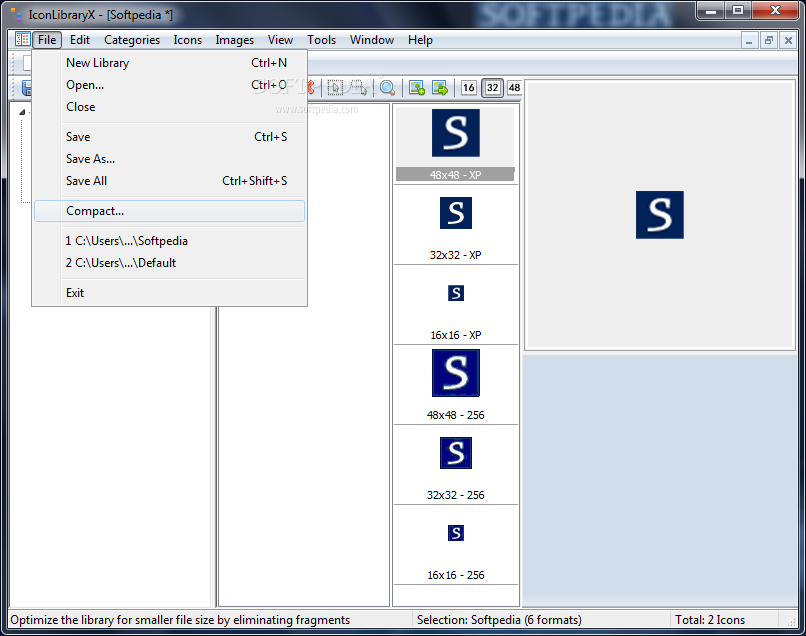Choose Open... from File menu
The width and height of the screenshot is (806, 636).
coord(170,85)
